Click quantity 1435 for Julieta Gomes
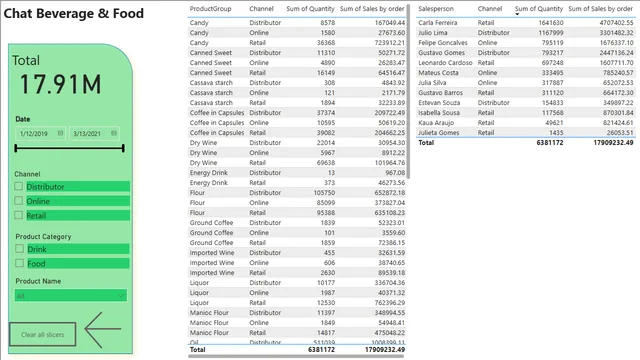 pos(556,133)
